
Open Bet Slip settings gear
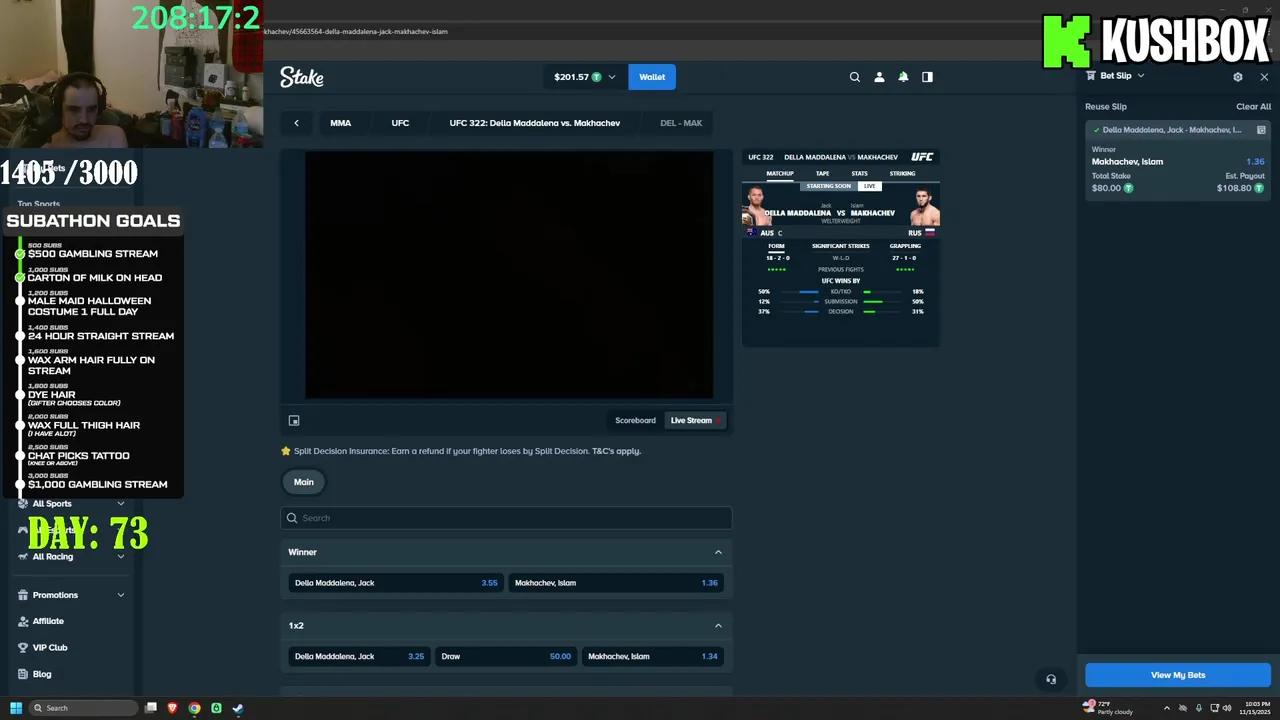point(1238,76)
